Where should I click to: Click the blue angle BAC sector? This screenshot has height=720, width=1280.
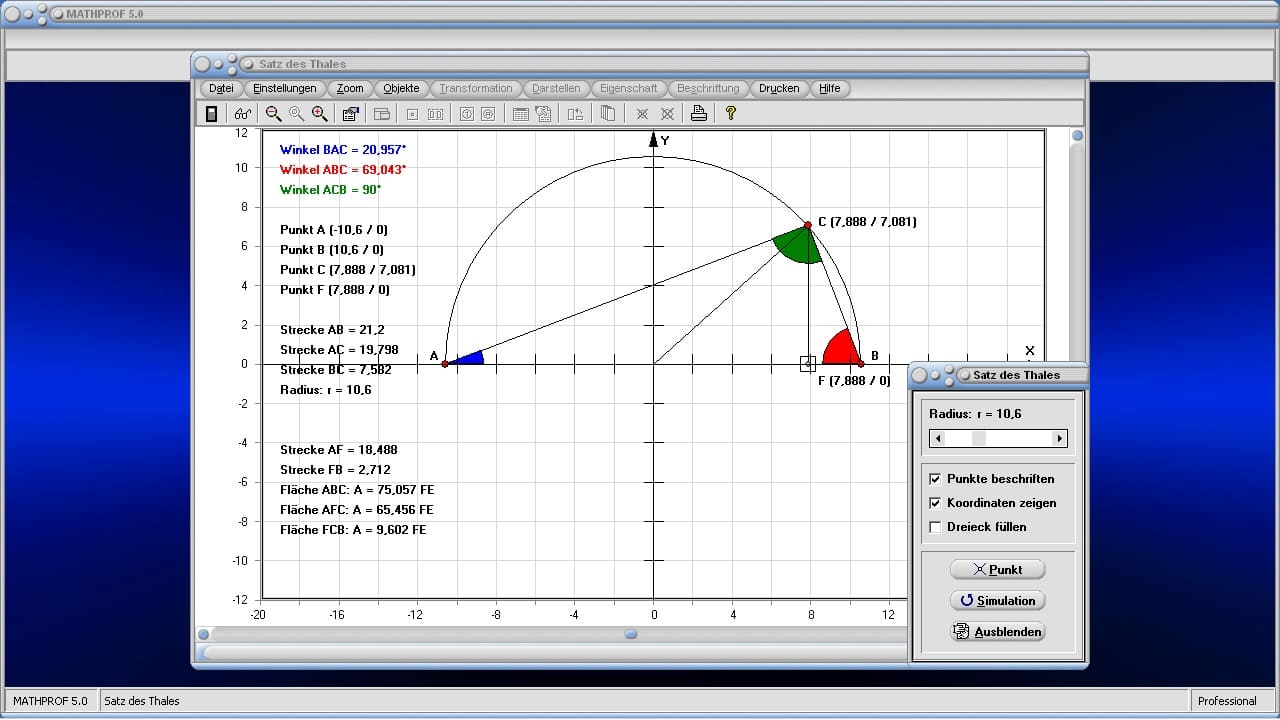470,358
